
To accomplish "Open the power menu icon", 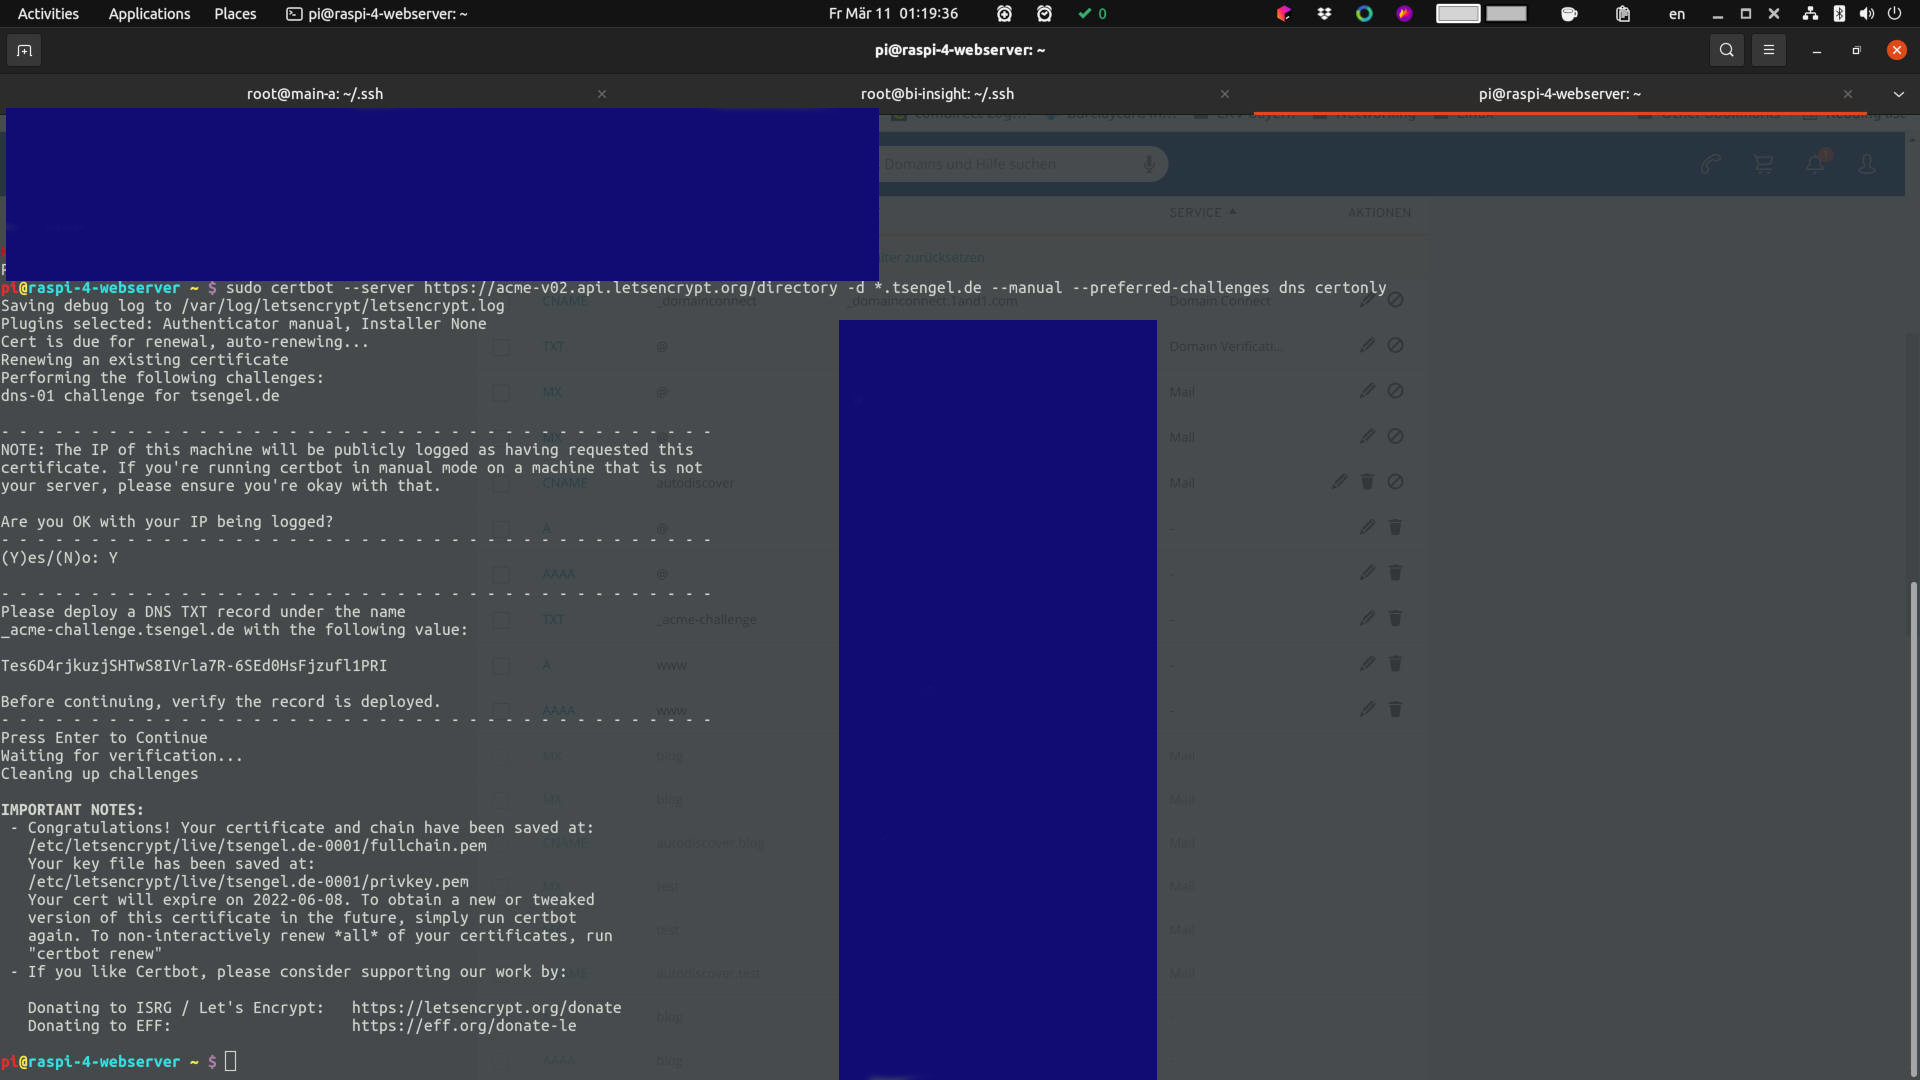I will pyautogui.click(x=1894, y=13).
